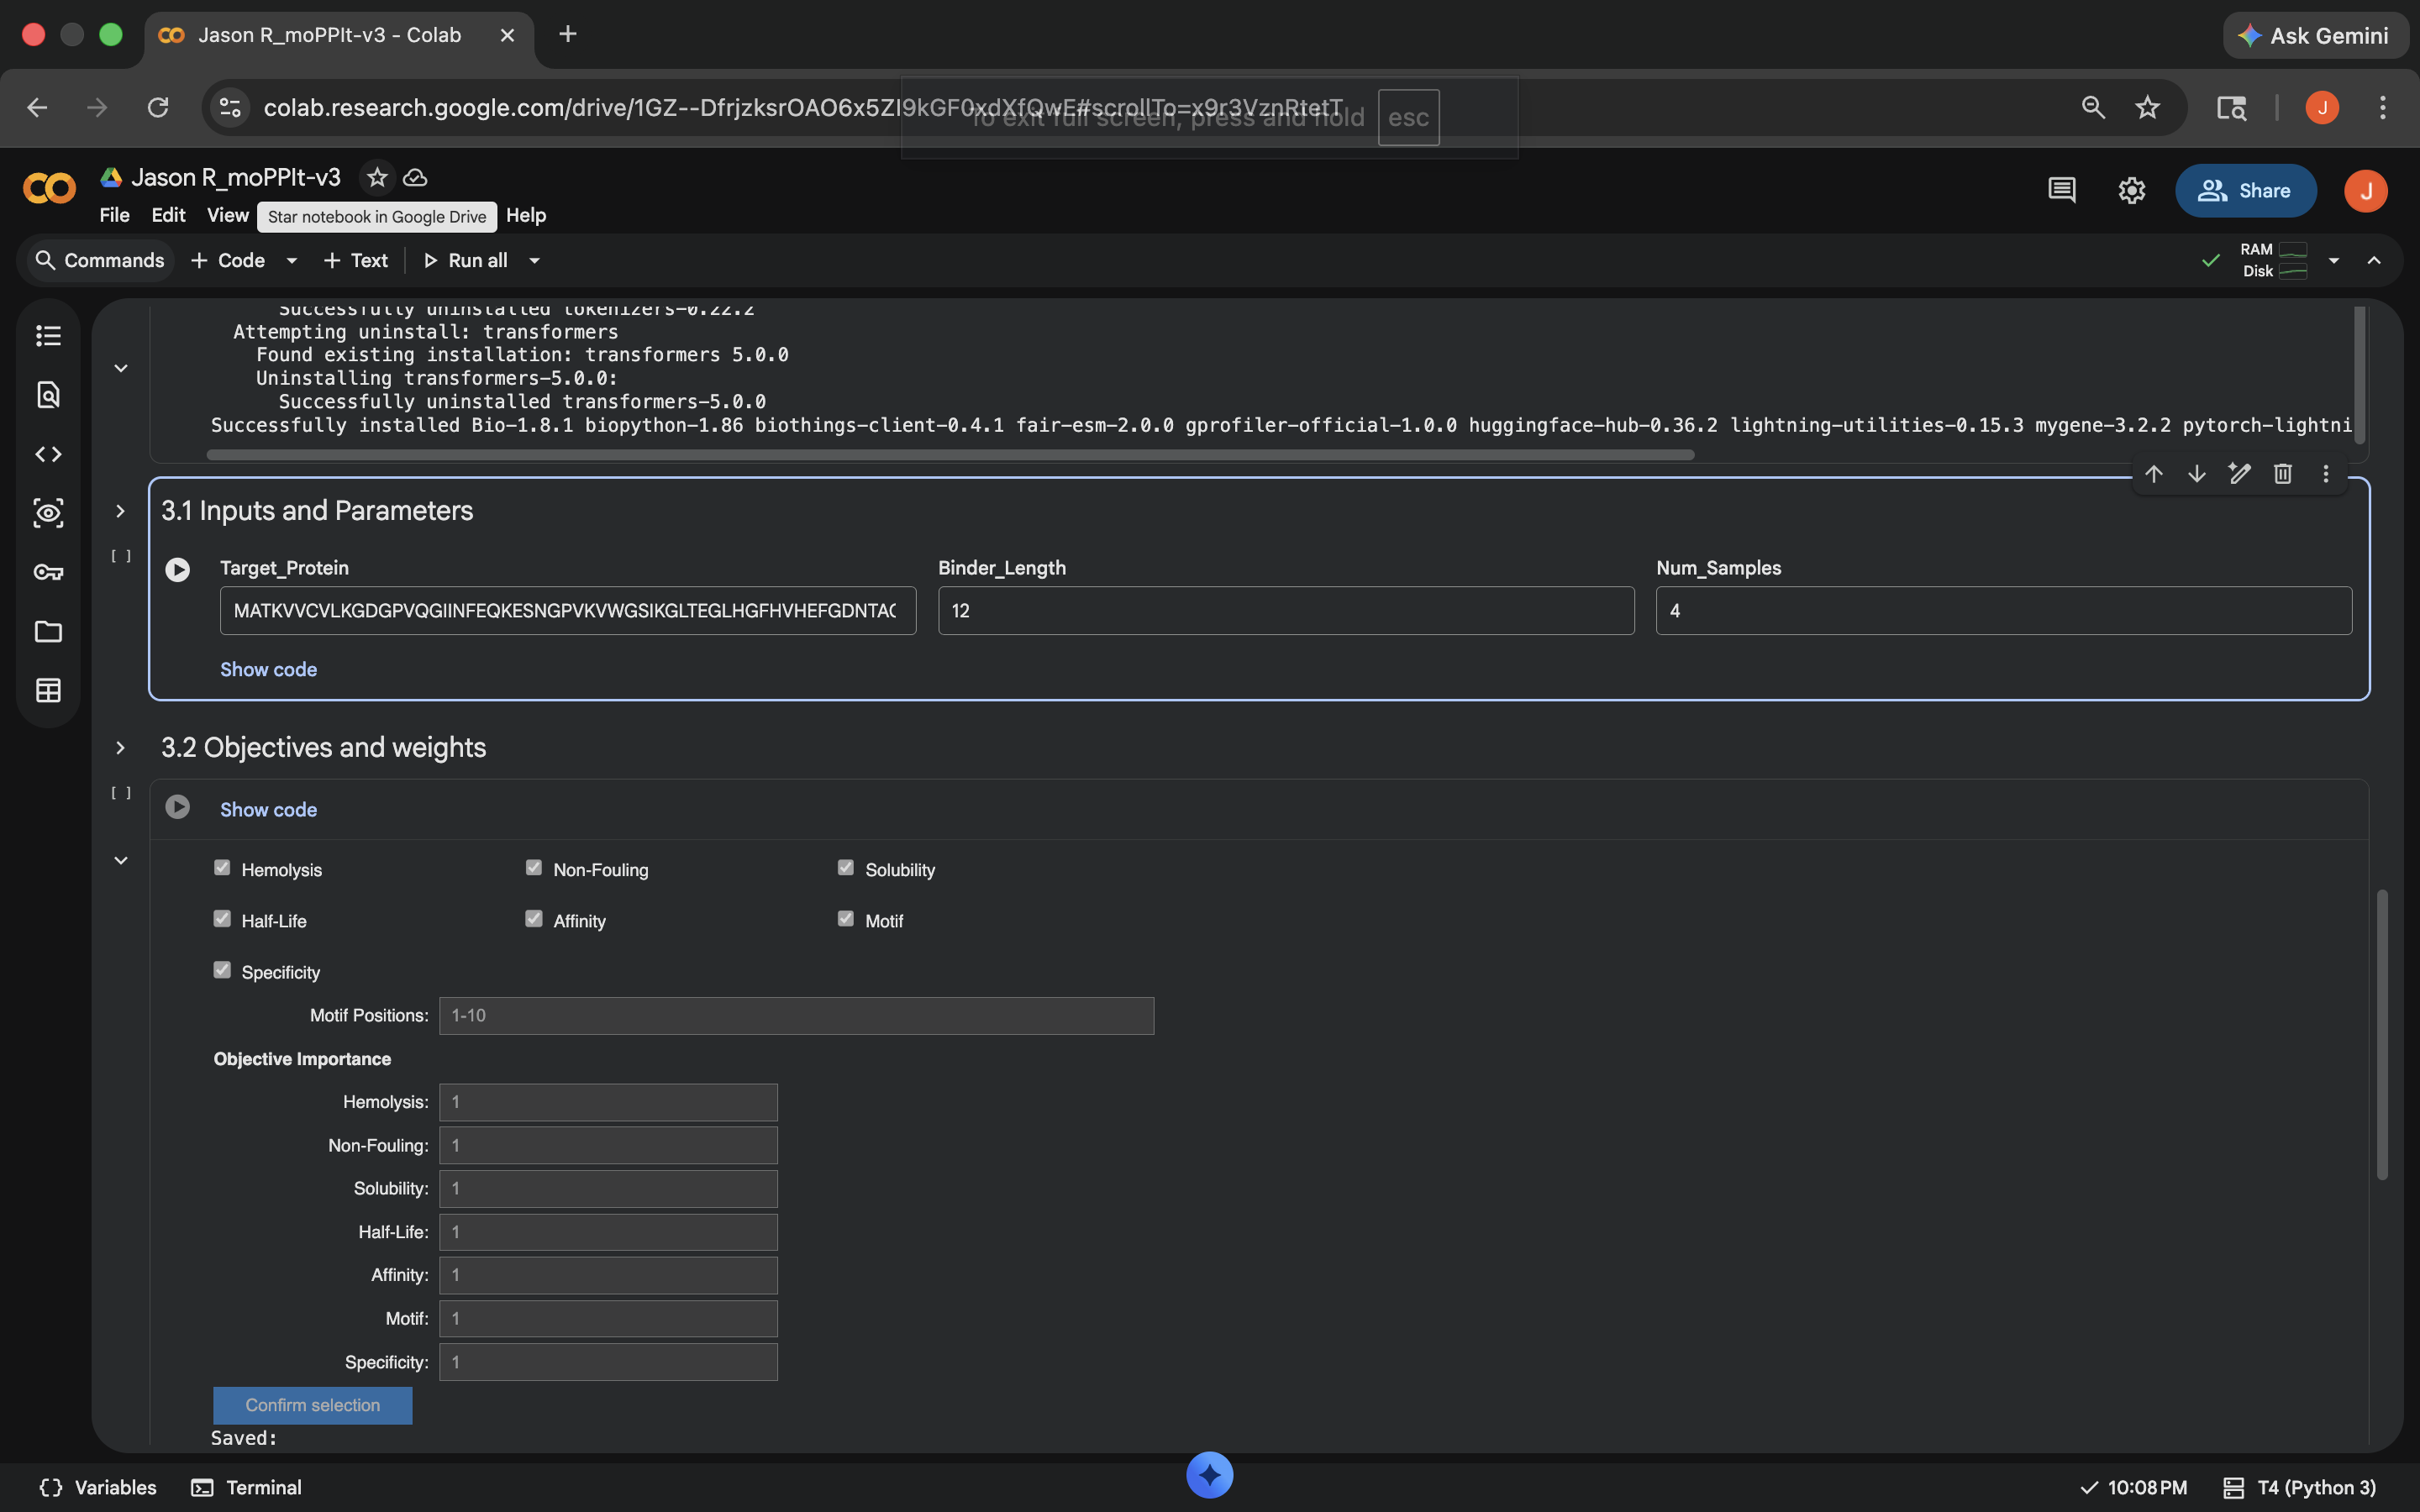This screenshot has width=2420, height=1512.
Task: Add a new Text cell
Action: [356, 260]
